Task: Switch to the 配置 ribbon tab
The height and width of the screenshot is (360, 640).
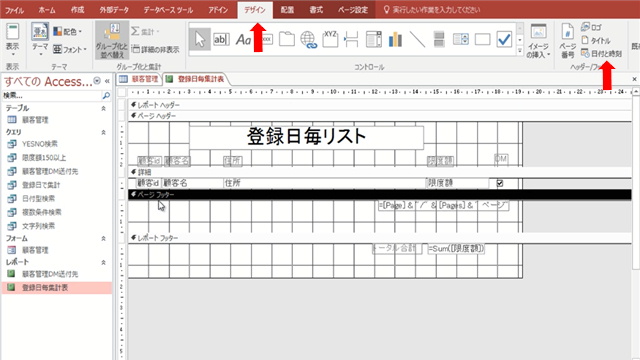Action: 287,10
